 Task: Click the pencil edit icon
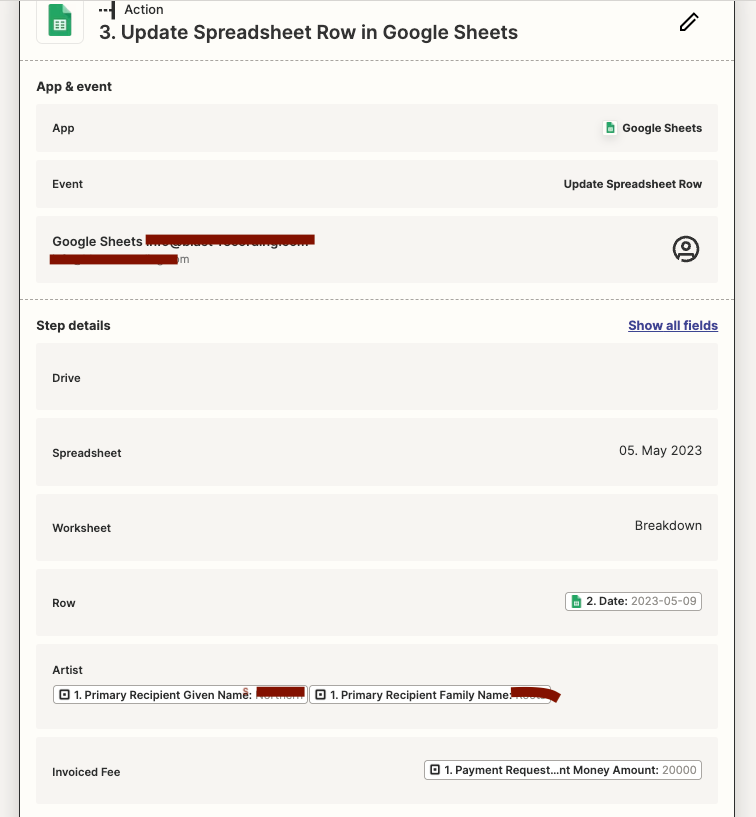[689, 22]
